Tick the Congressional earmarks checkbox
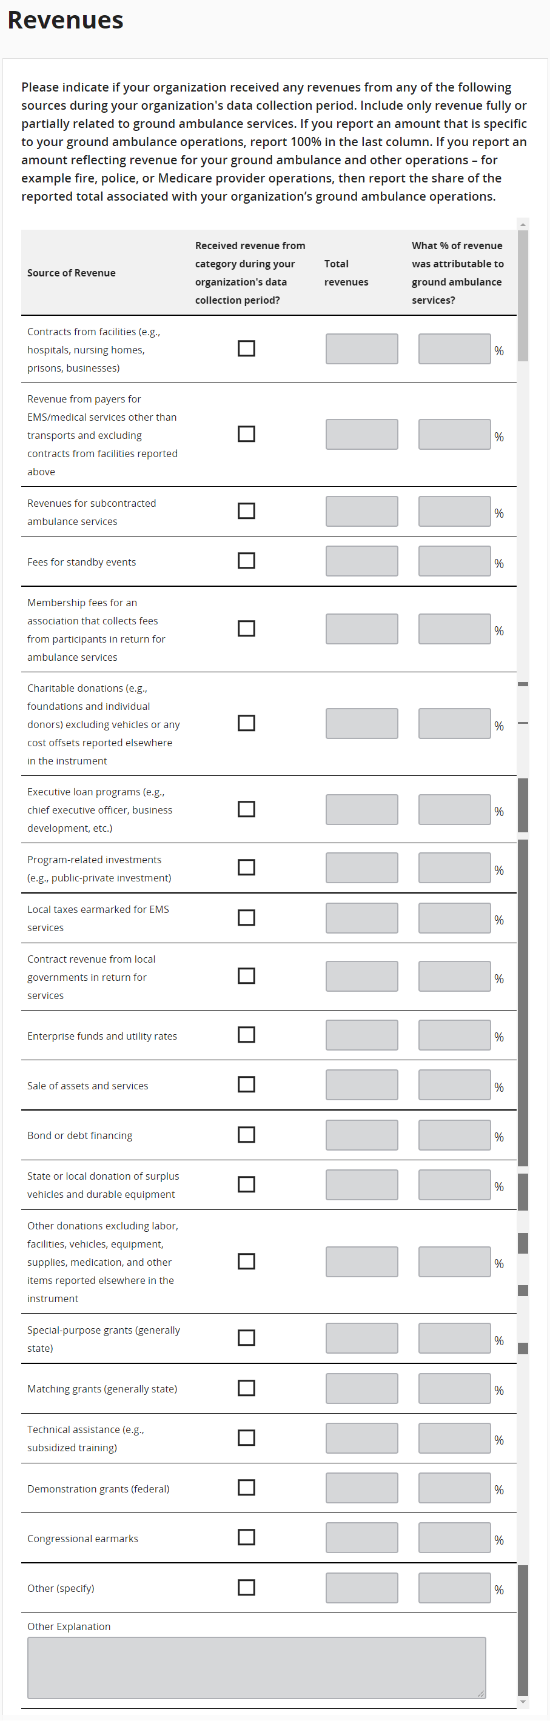550x1721 pixels. pos(246,1537)
